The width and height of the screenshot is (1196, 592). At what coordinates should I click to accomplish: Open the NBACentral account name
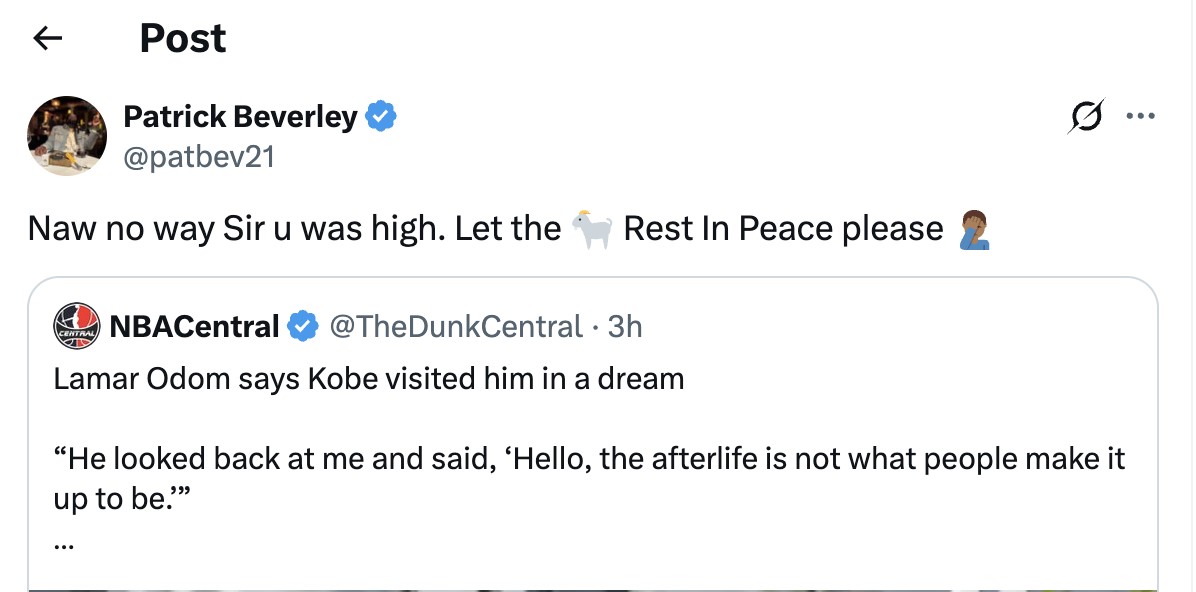click(x=194, y=326)
